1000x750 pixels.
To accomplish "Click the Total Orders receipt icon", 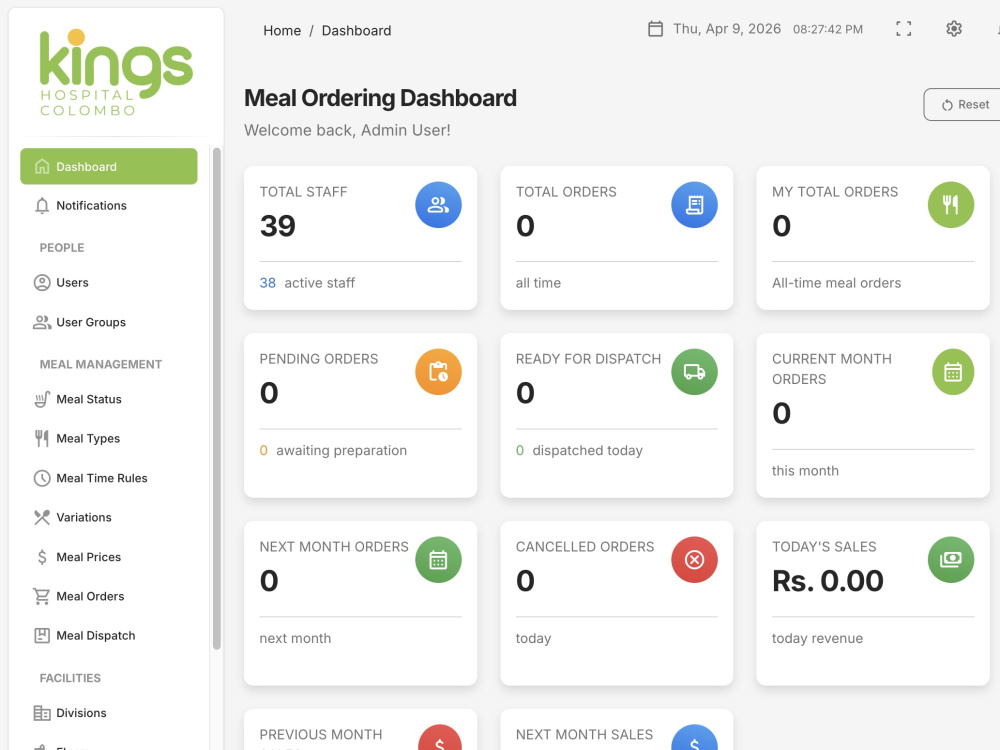I will click(695, 205).
